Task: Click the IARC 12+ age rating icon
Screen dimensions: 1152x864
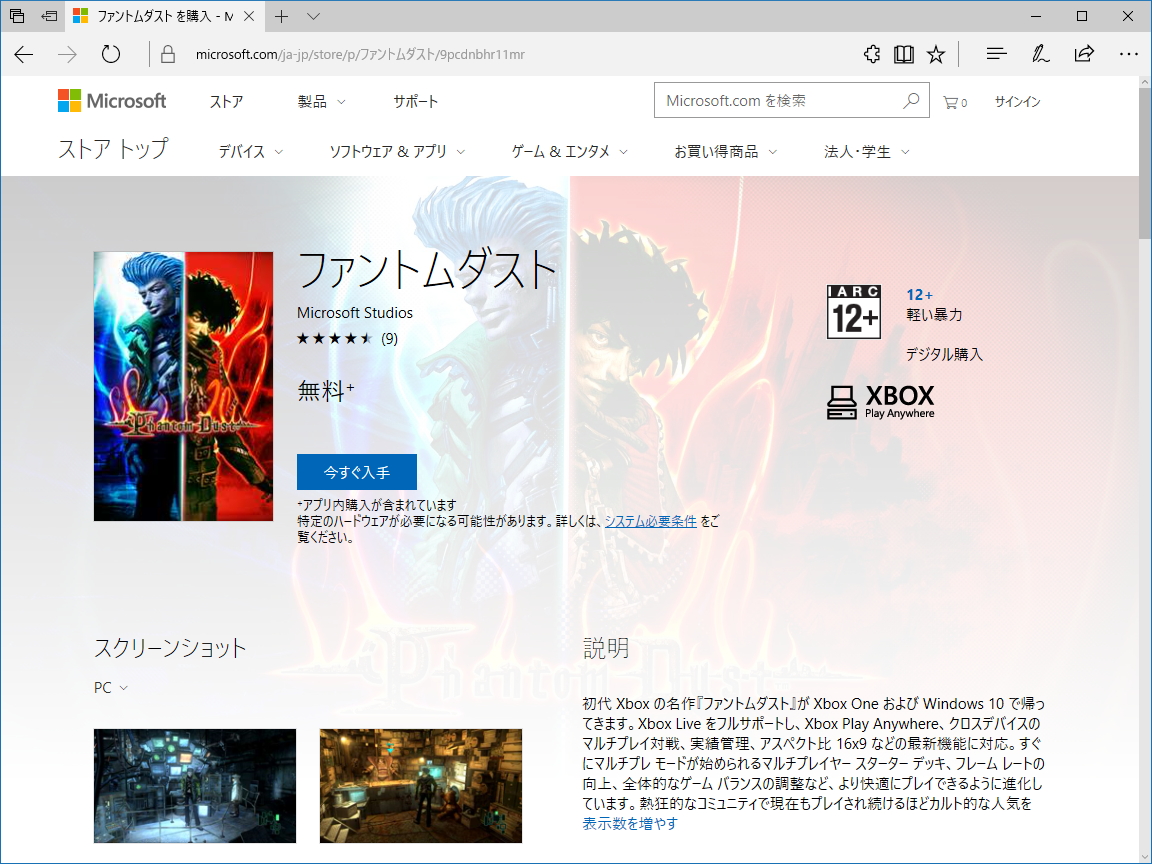Action: point(853,310)
